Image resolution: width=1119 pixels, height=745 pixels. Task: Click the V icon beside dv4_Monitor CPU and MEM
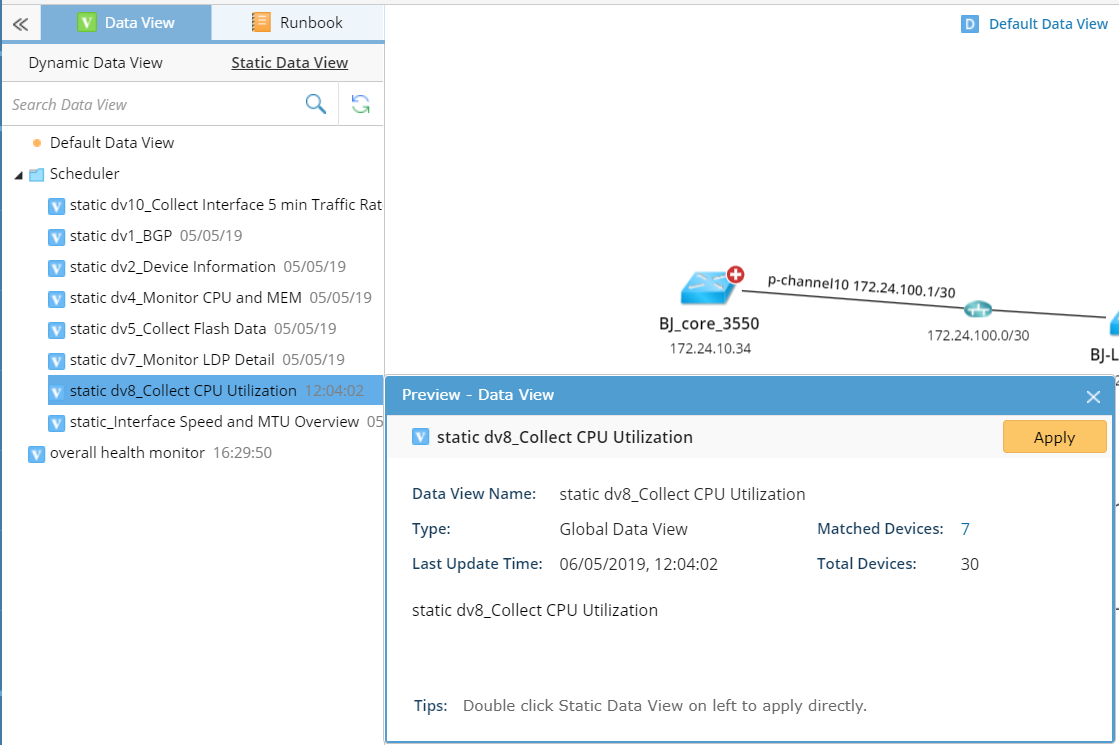(56, 299)
